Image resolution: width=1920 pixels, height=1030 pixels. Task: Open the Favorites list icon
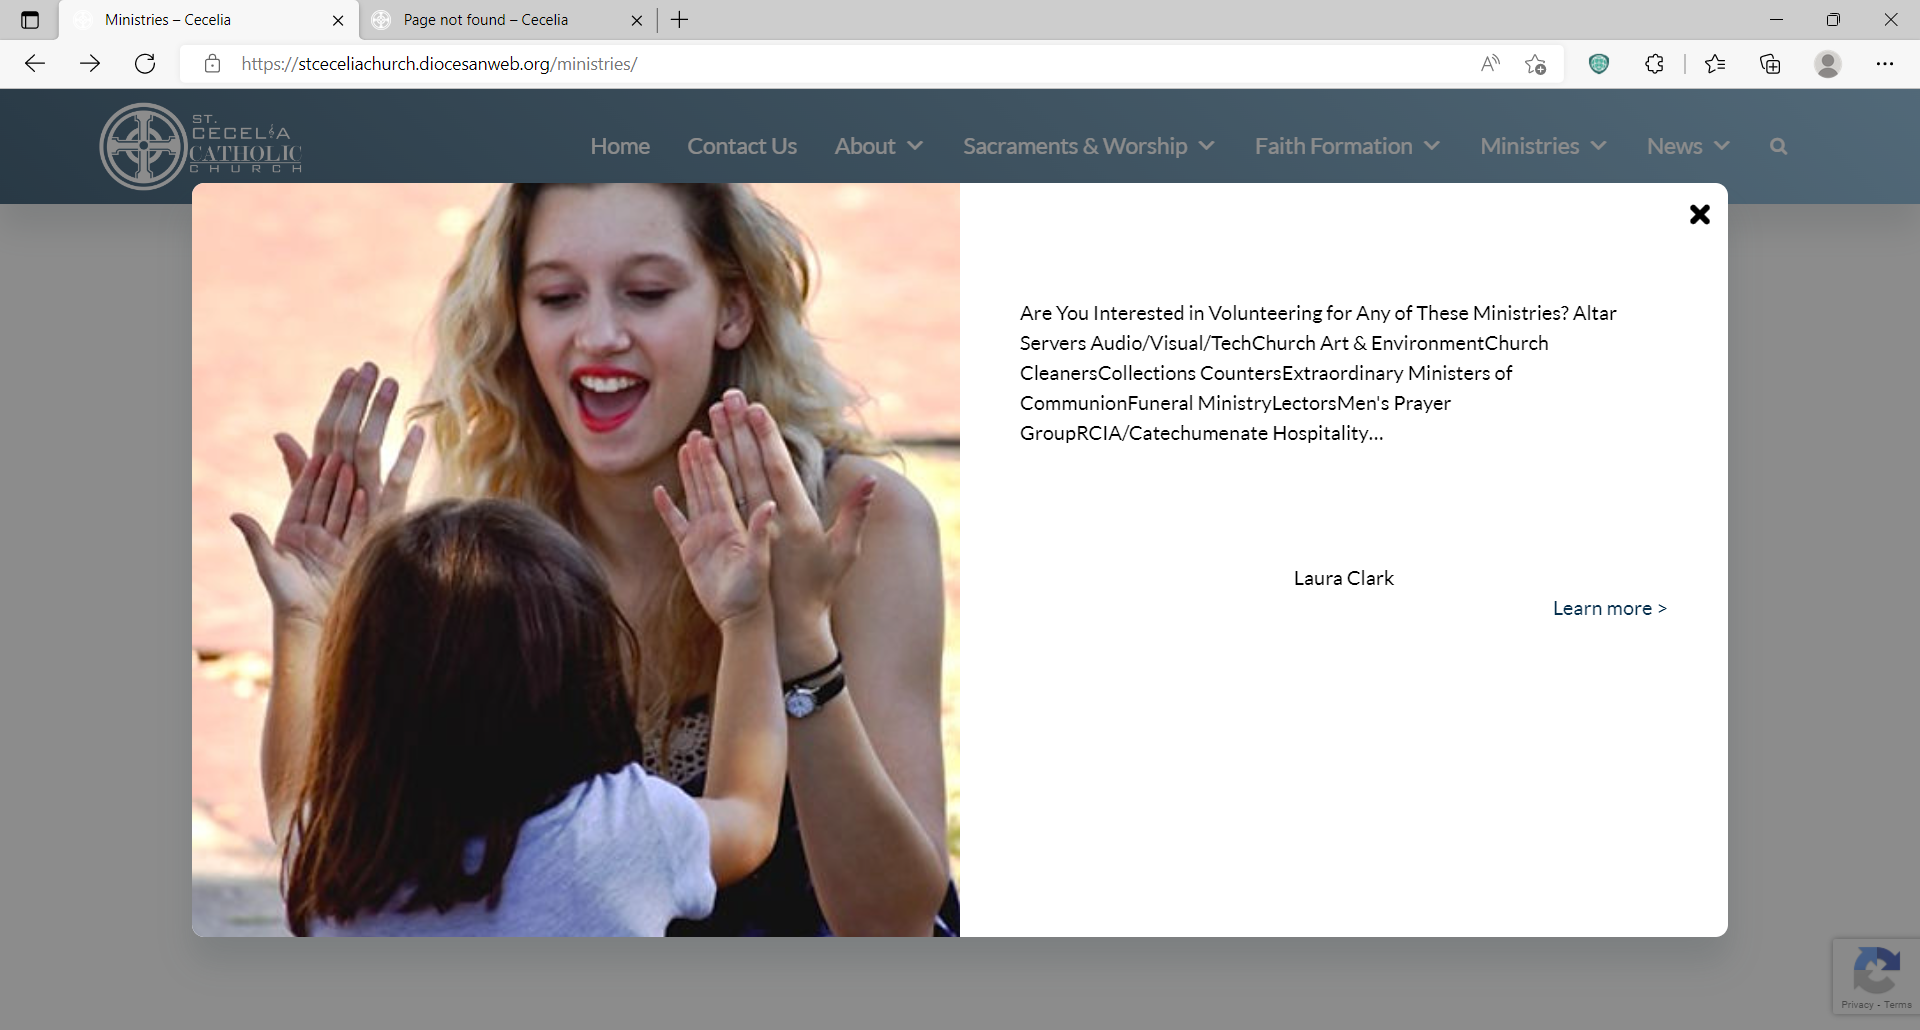tap(1714, 64)
